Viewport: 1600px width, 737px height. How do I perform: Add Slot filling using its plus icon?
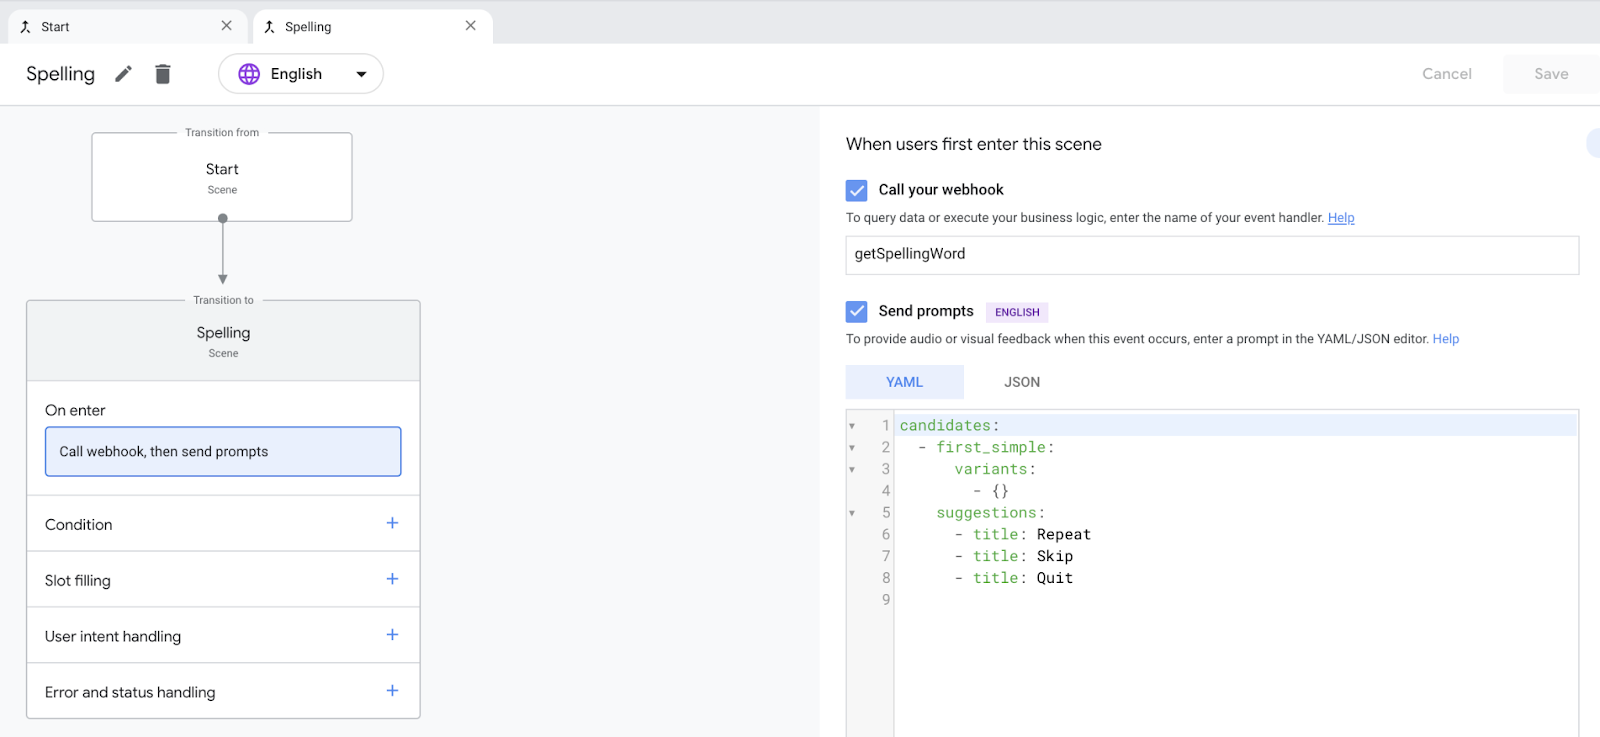tap(392, 579)
